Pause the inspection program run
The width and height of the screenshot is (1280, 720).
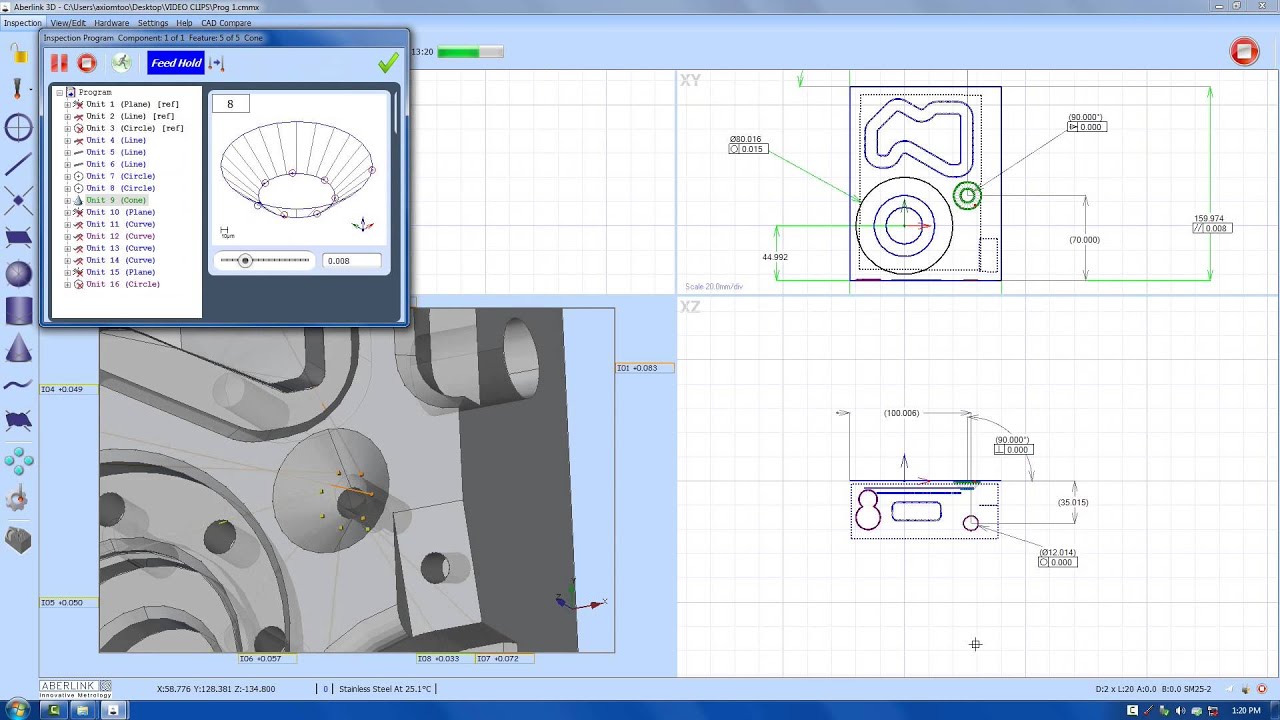pos(59,63)
